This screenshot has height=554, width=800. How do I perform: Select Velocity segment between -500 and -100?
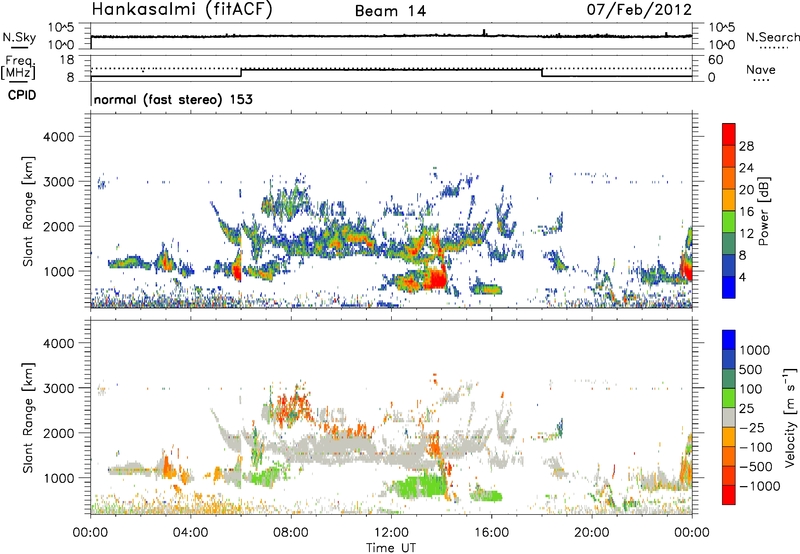[x=729, y=457]
